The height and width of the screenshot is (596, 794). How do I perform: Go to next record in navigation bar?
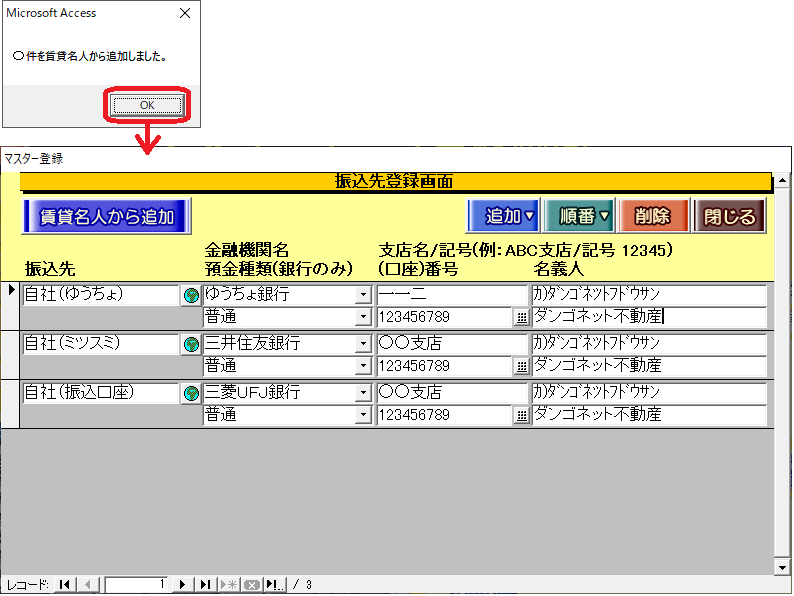pyautogui.click(x=183, y=584)
